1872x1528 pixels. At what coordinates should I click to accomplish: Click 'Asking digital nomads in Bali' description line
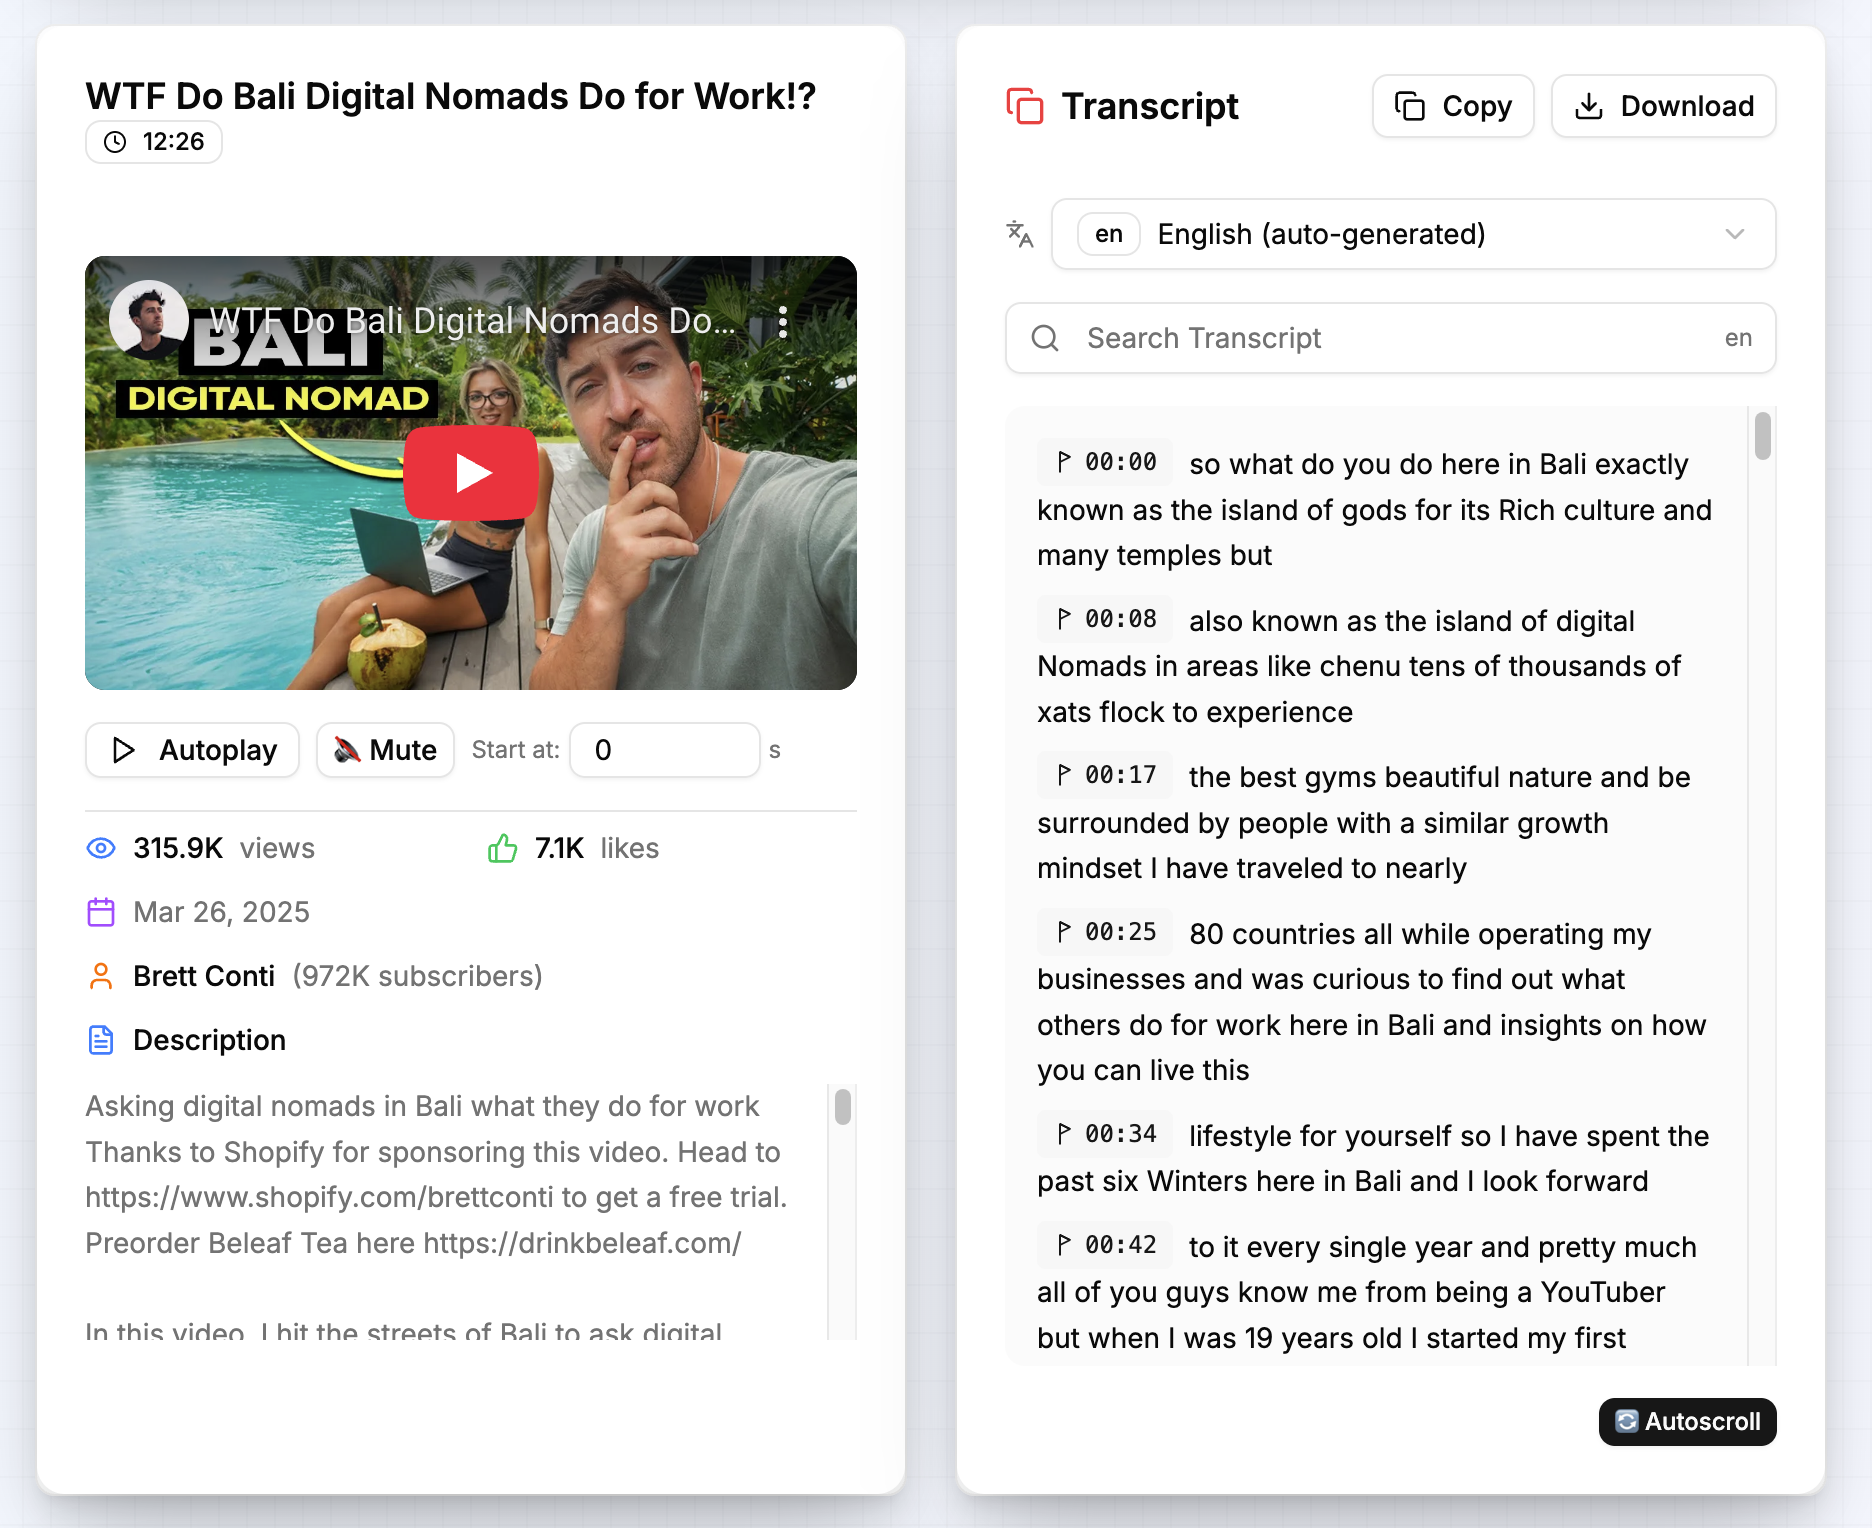(x=423, y=1107)
